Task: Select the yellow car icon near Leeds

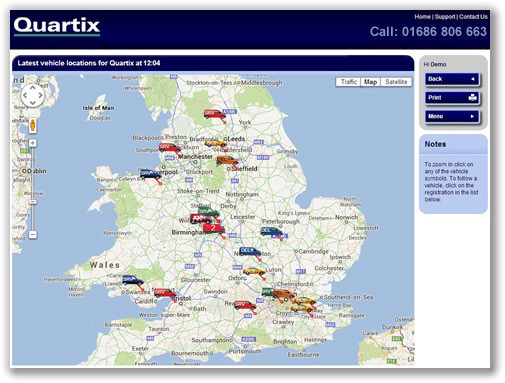Action: click(216, 144)
